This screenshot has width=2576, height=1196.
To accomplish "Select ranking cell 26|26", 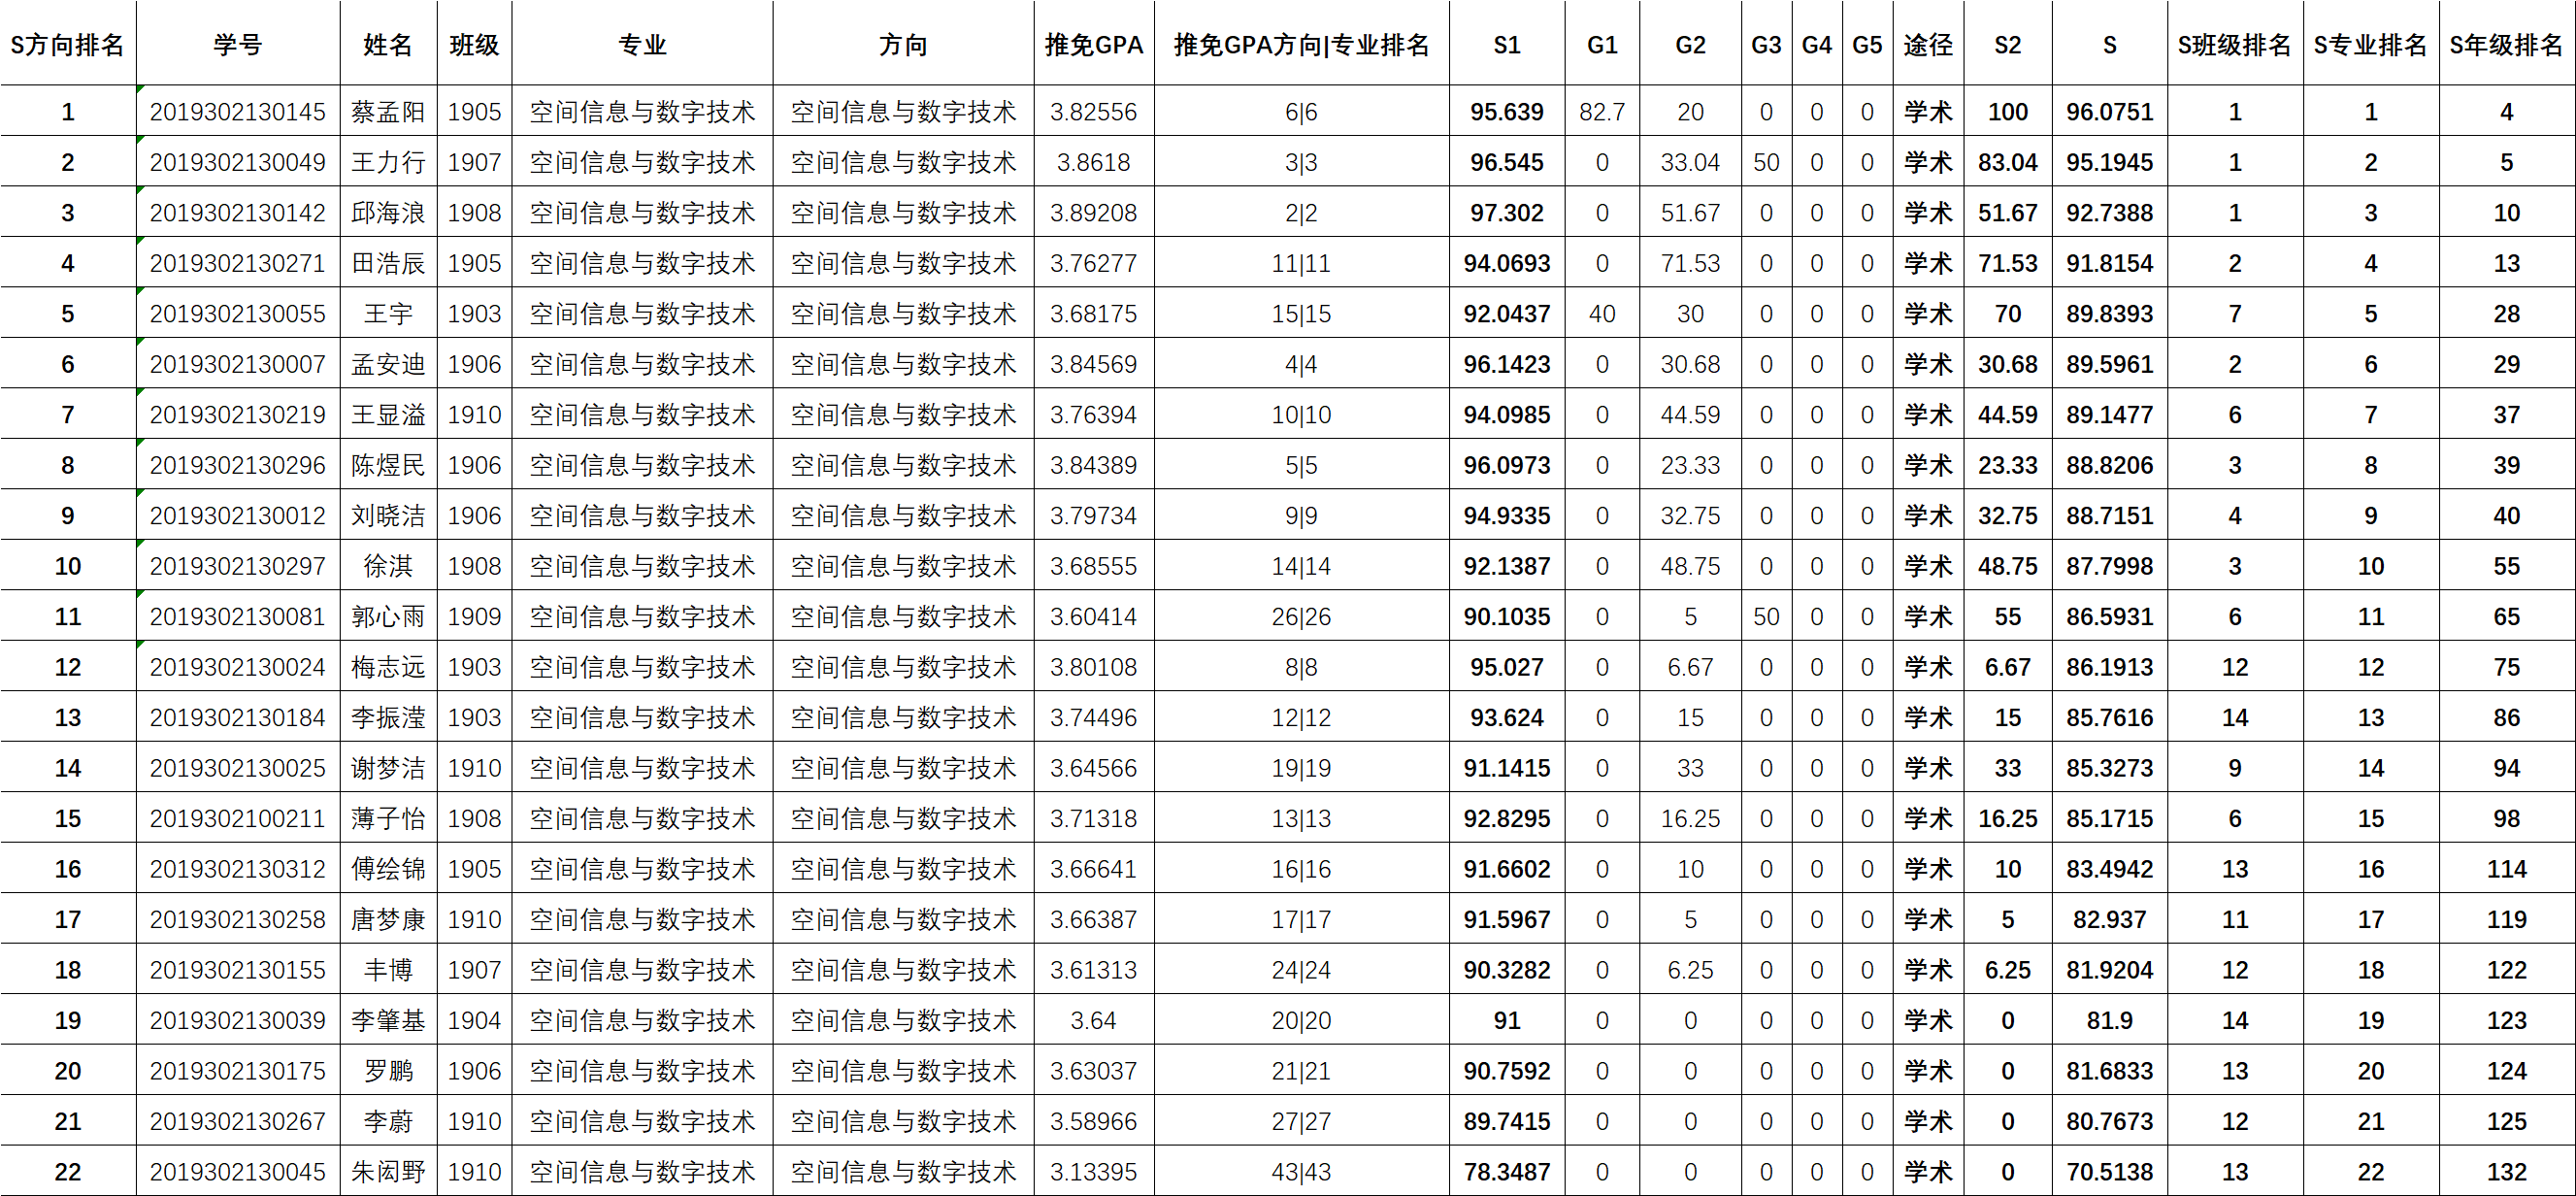I will [1301, 617].
